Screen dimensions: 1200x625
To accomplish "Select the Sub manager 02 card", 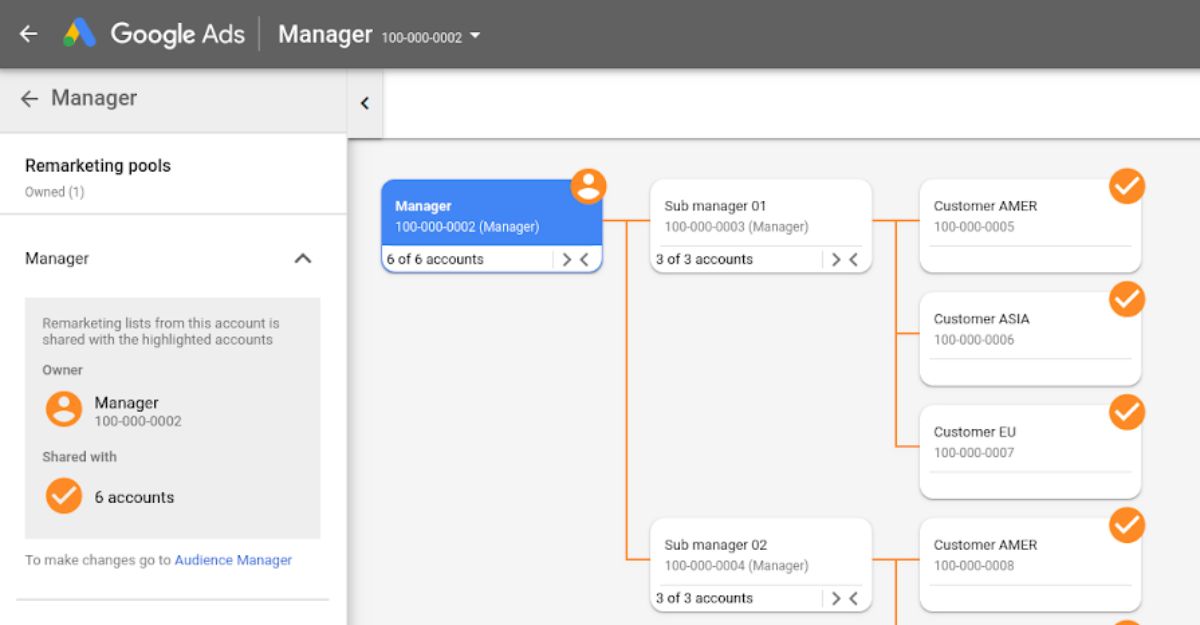I will point(761,565).
